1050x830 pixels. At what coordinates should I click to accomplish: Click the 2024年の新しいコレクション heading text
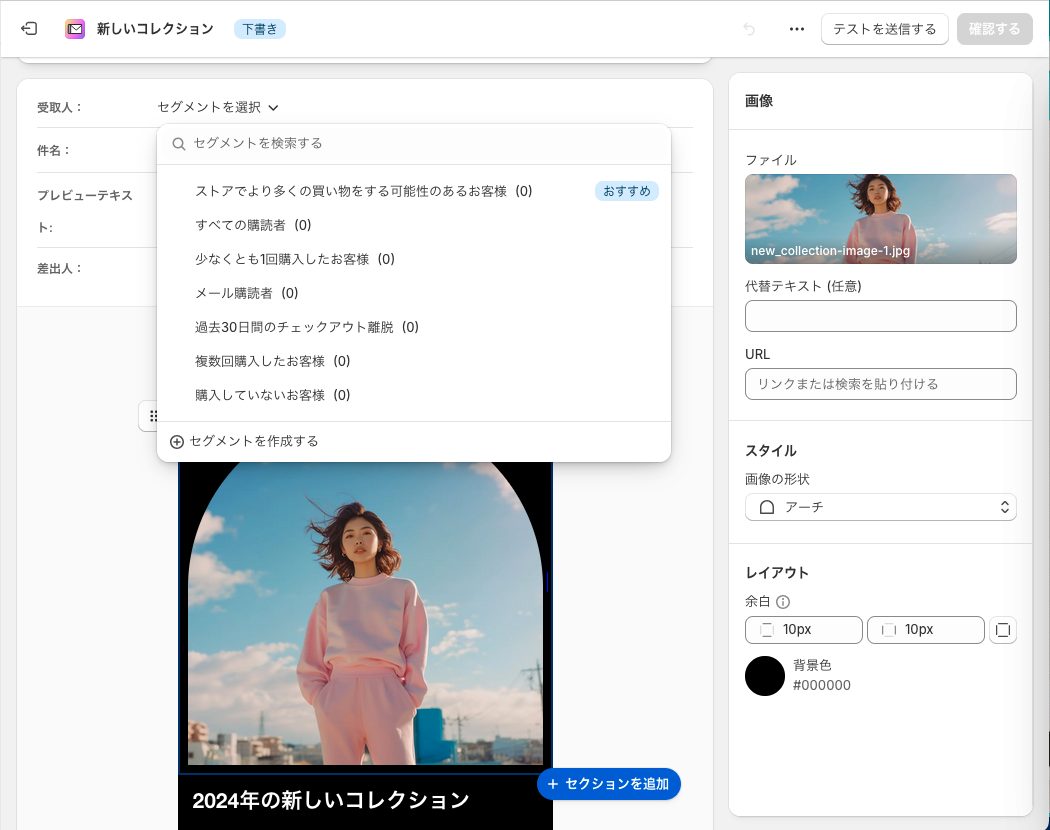pyautogui.click(x=331, y=800)
